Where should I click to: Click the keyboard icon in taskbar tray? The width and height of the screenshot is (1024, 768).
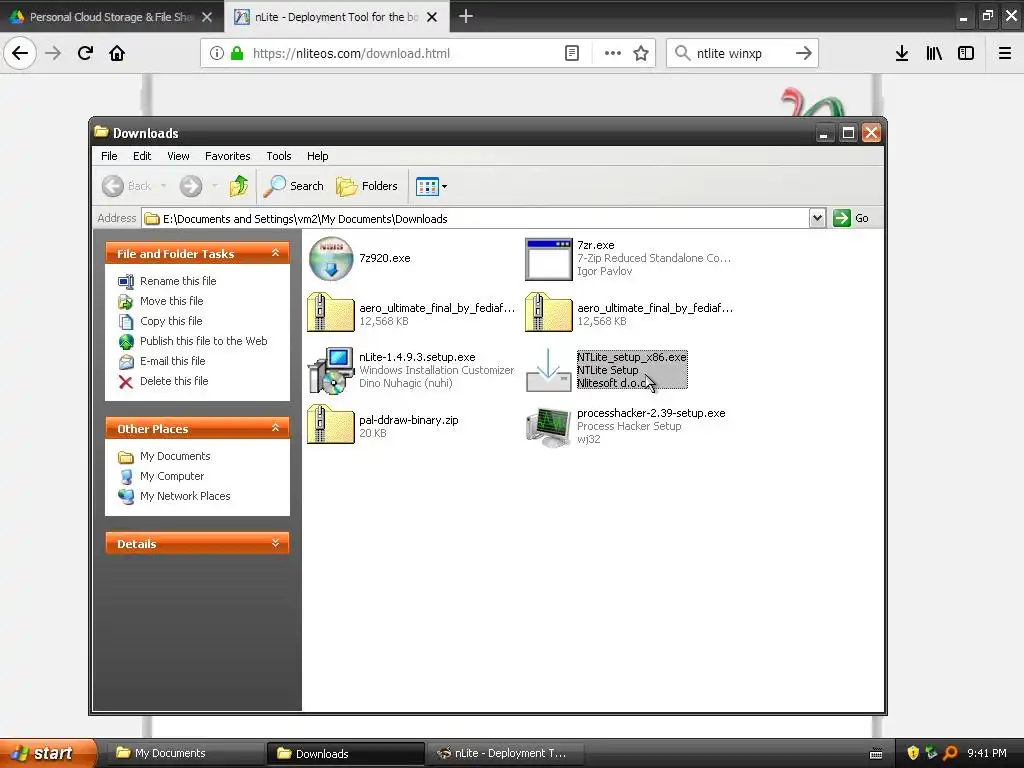point(876,754)
